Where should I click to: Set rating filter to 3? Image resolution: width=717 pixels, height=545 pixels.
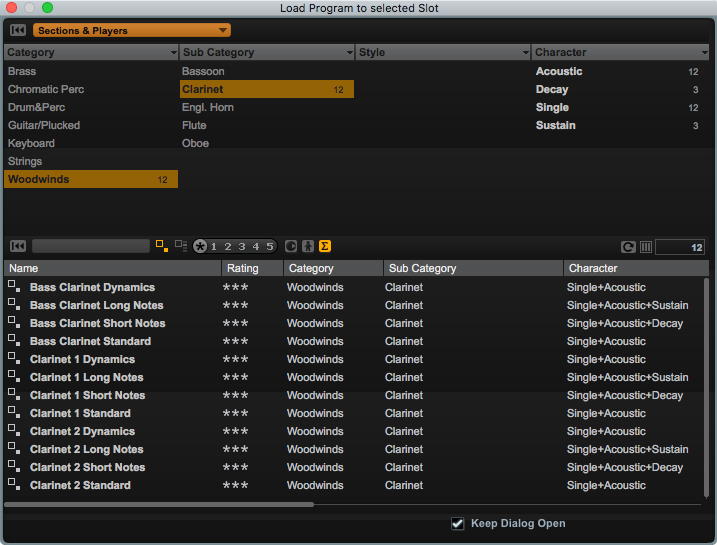point(242,246)
